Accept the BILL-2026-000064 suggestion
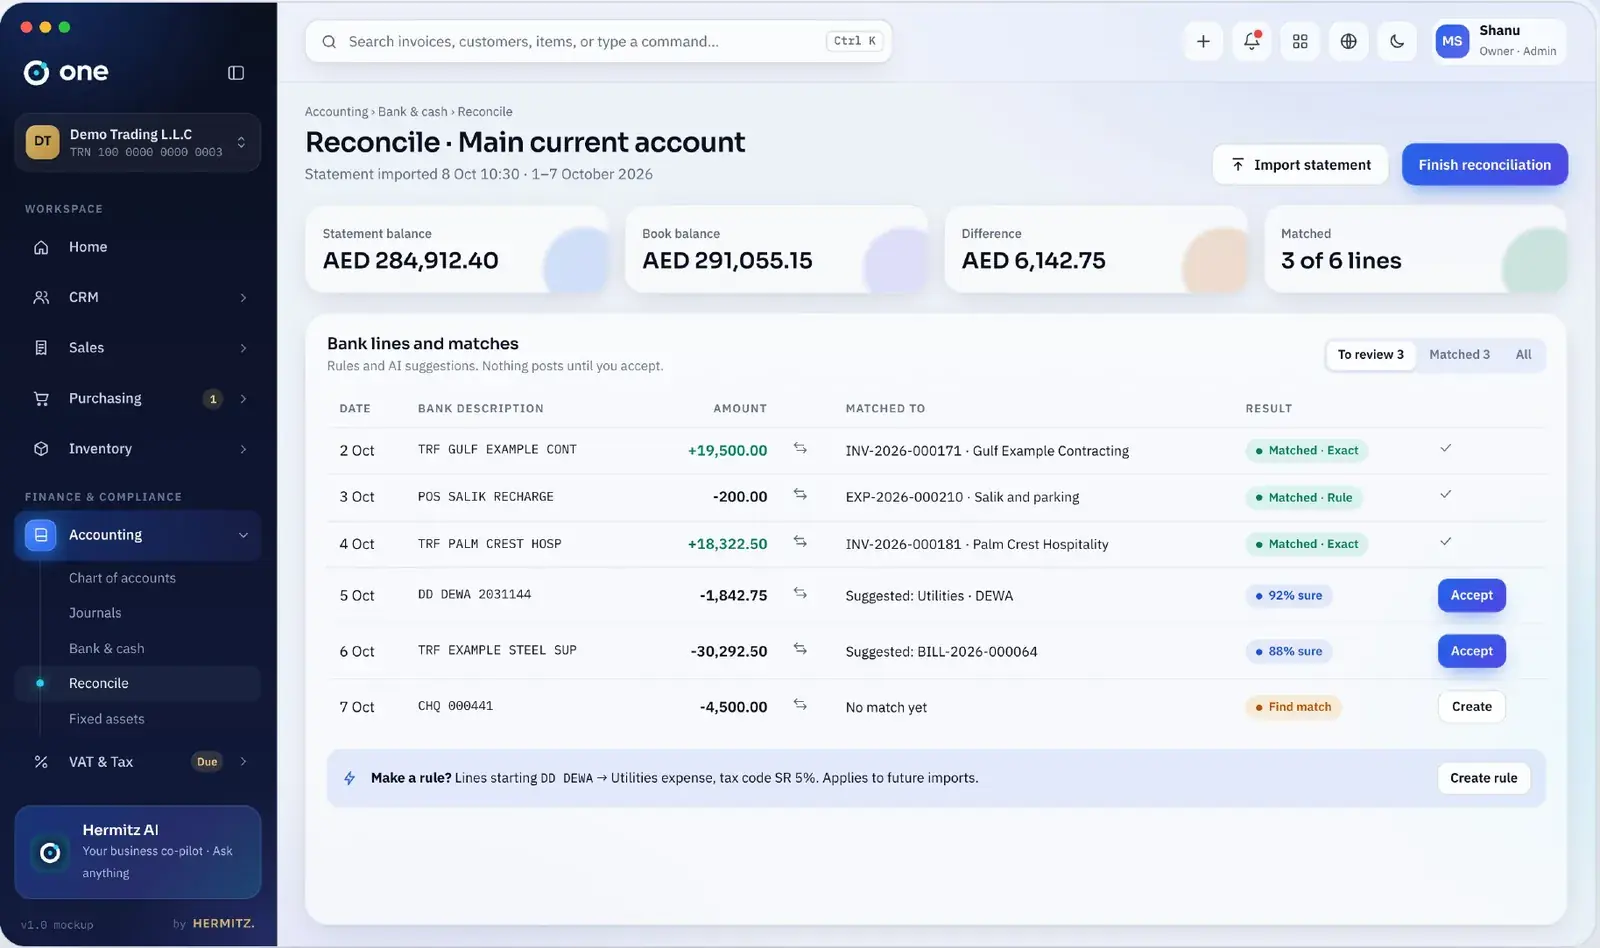1600x948 pixels. [x=1471, y=651]
